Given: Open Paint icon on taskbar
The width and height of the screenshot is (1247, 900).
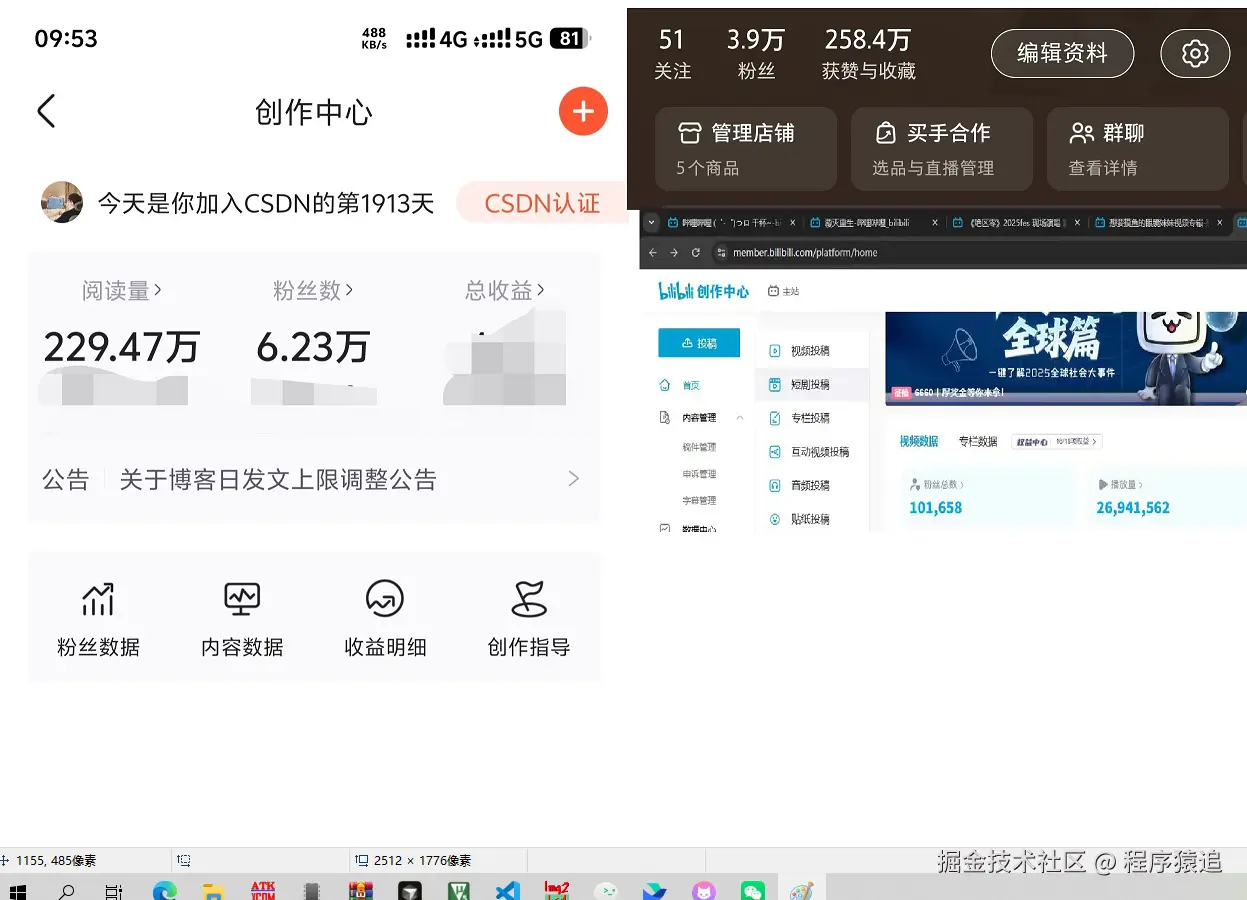Looking at the screenshot, I should (x=802, y=891).
